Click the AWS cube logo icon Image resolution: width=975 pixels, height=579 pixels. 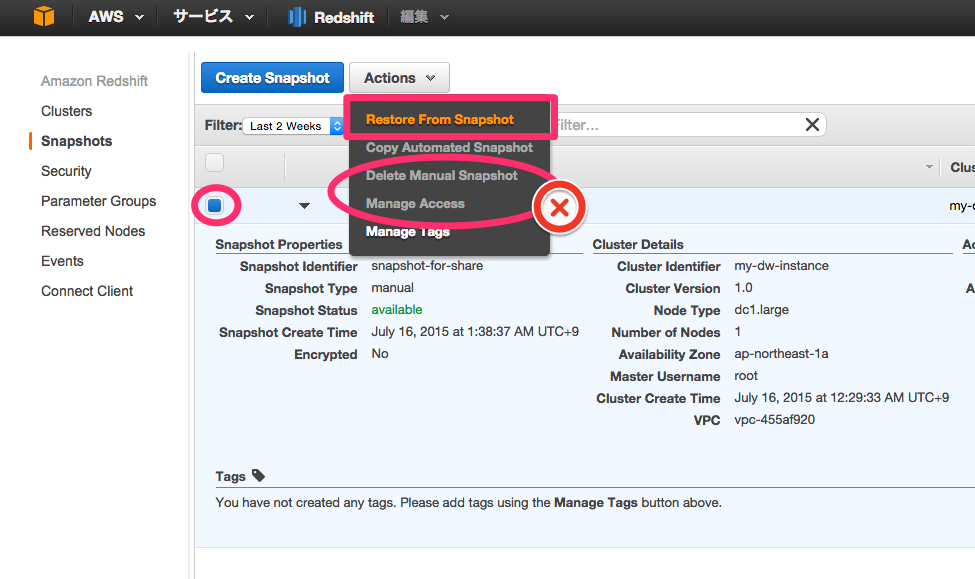coord(42,16)
